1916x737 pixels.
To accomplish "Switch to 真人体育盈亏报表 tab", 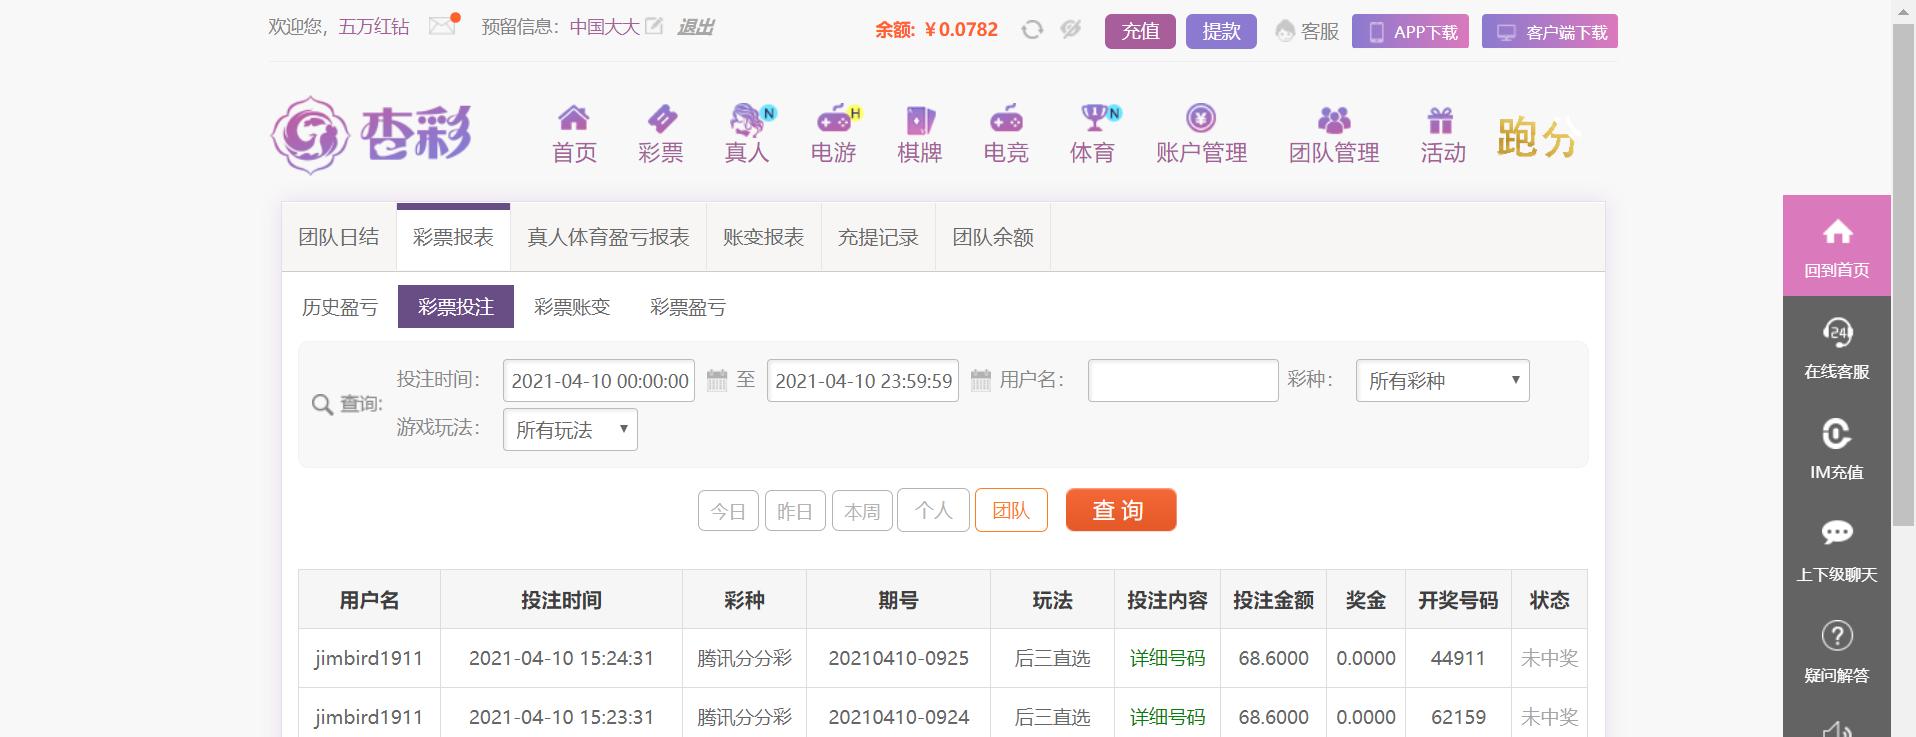I will [608, 237].
